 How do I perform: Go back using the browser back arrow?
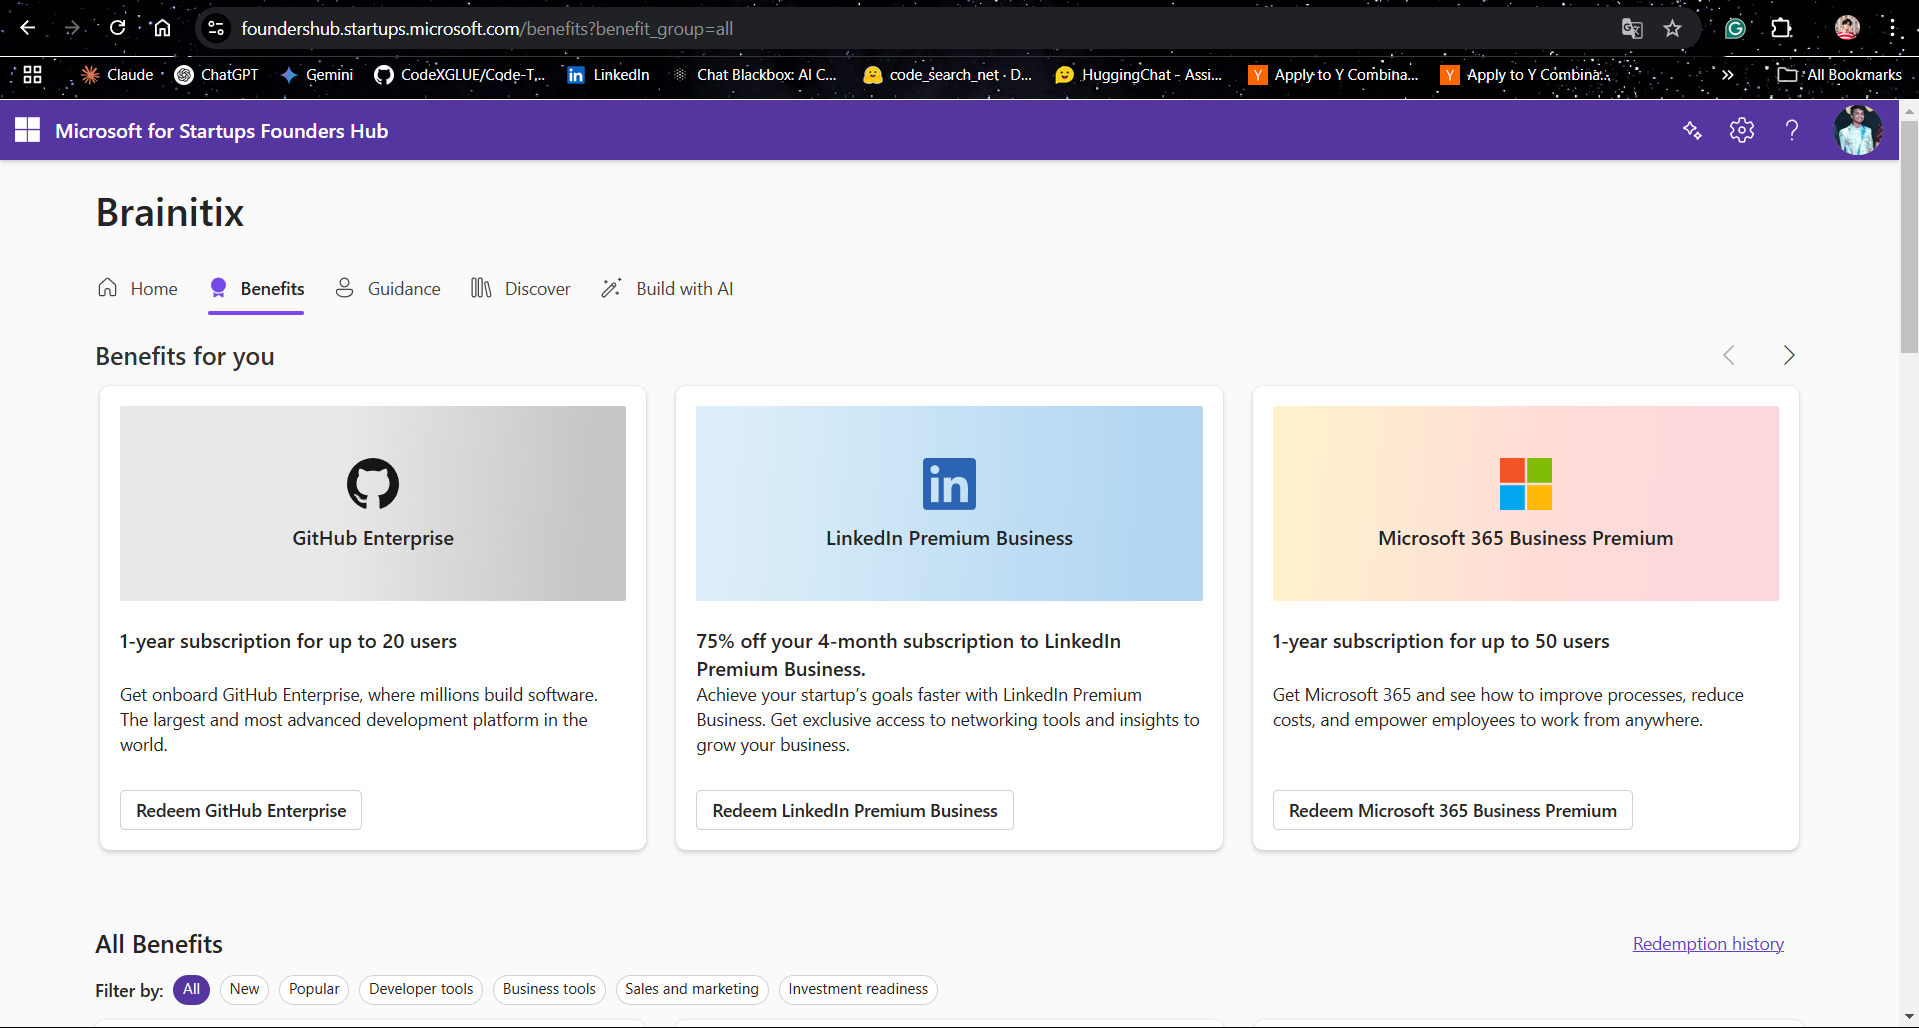pos(28,28)
